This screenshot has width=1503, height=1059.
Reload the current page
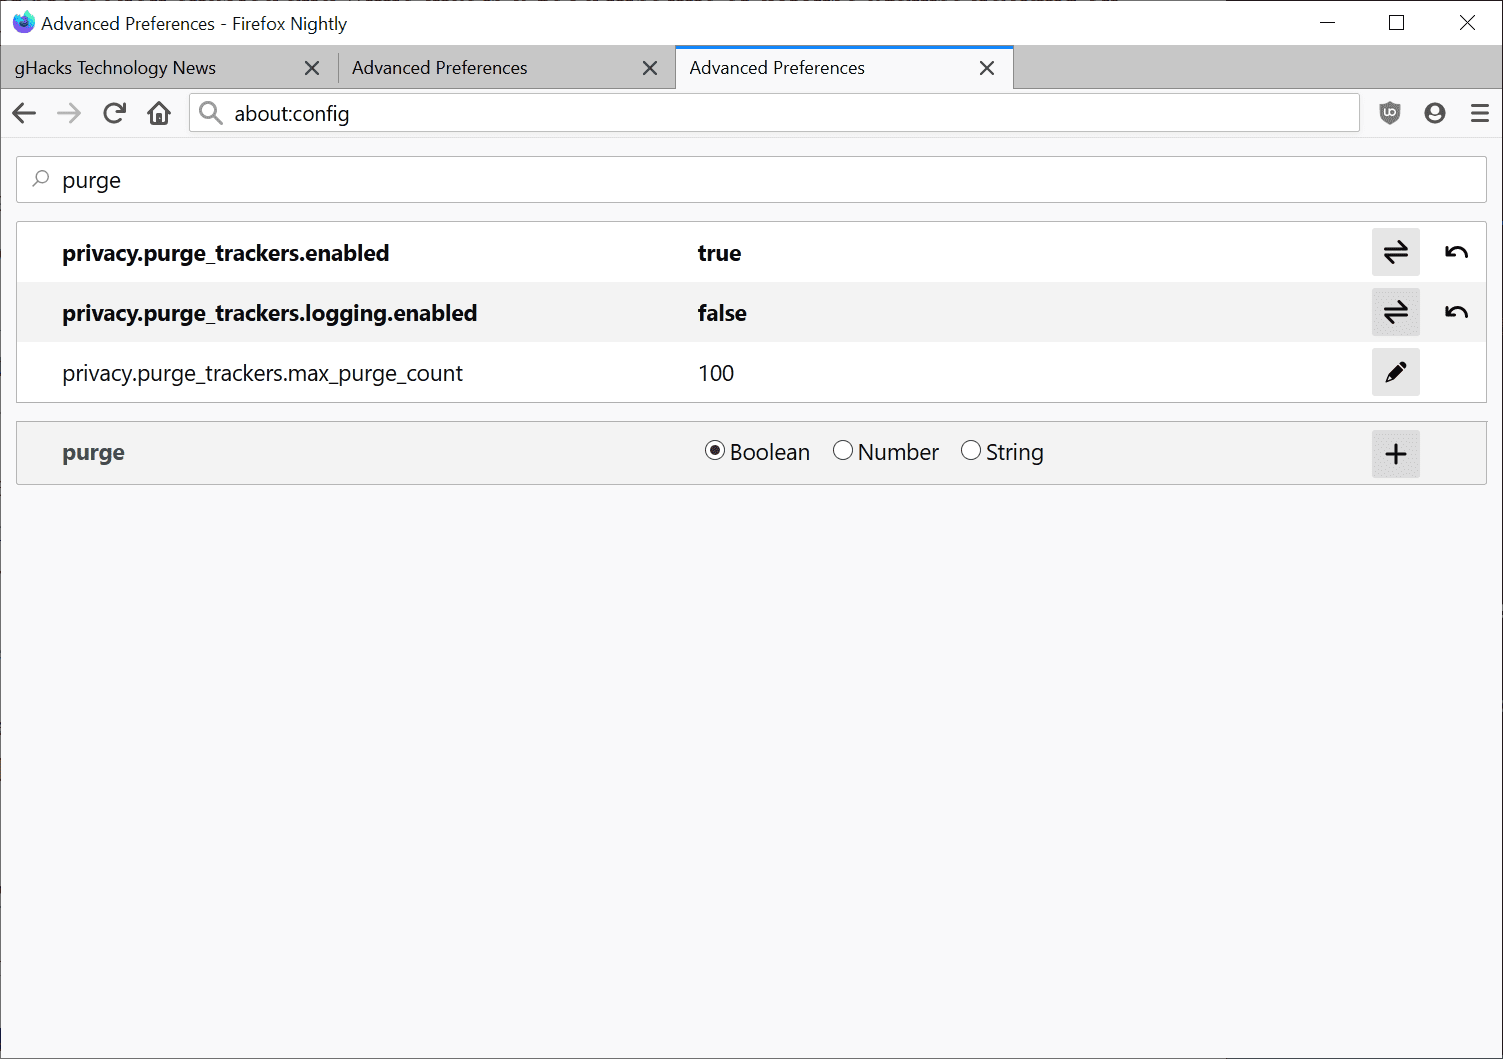[x=114, y=113]
